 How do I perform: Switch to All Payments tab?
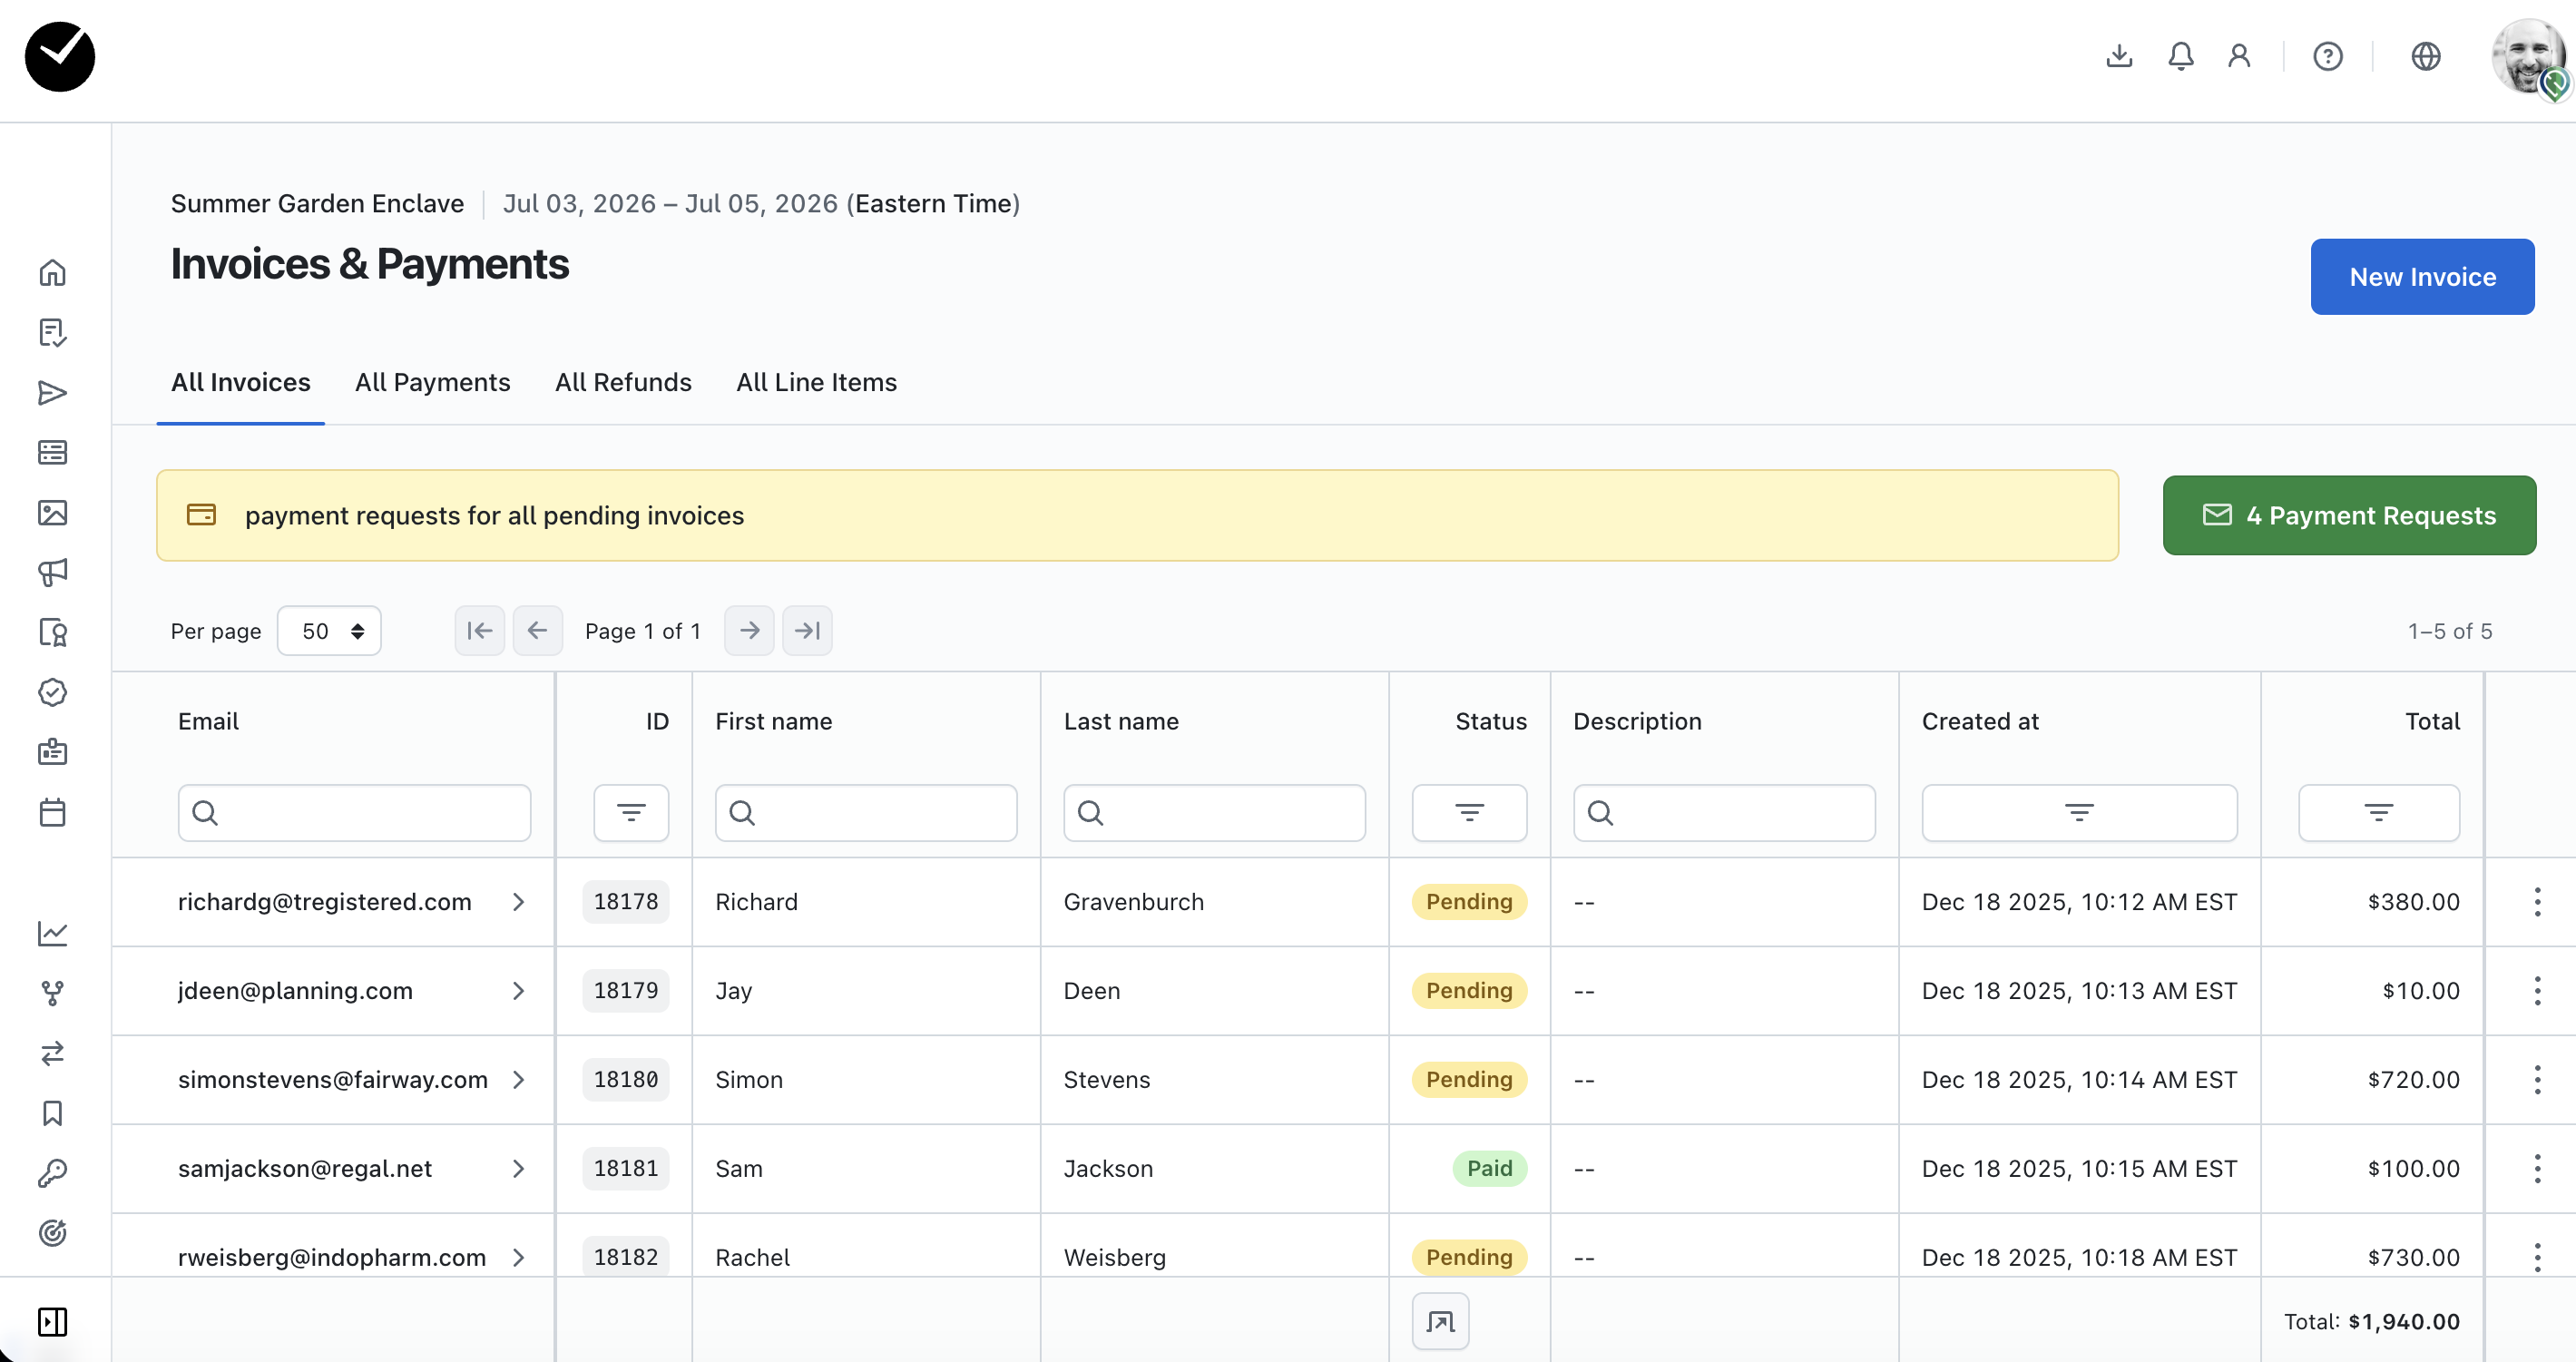(x=432, y=382)
